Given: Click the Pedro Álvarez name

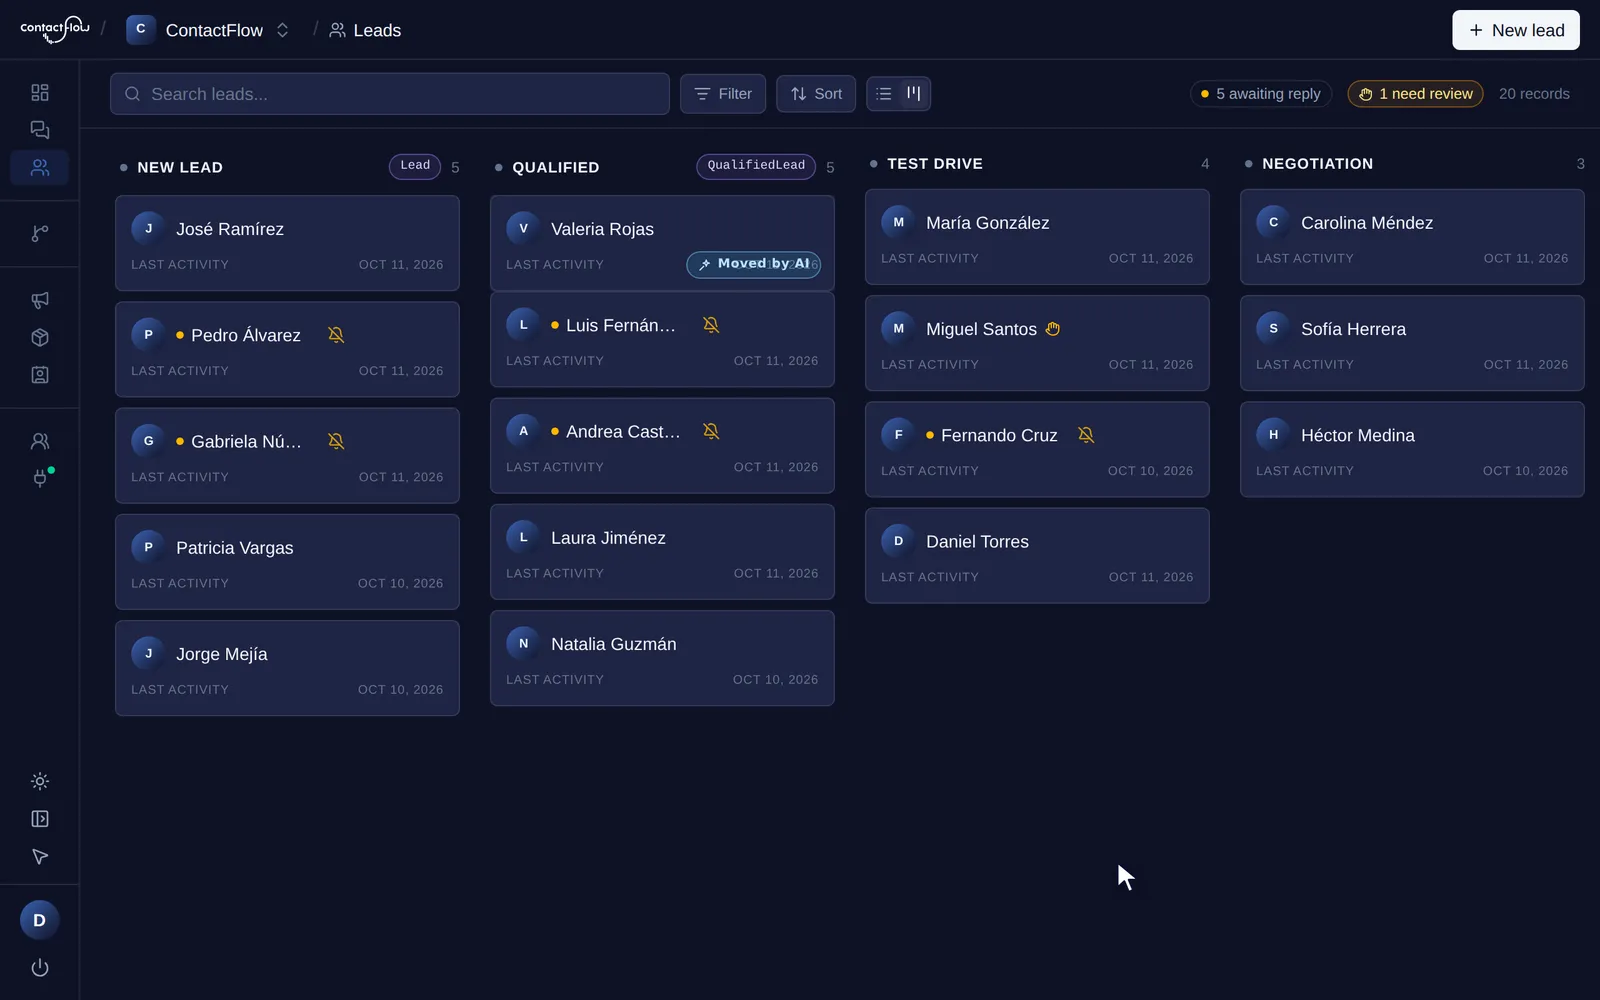Looking at the screenshot, I should click(x=246, y=335).
